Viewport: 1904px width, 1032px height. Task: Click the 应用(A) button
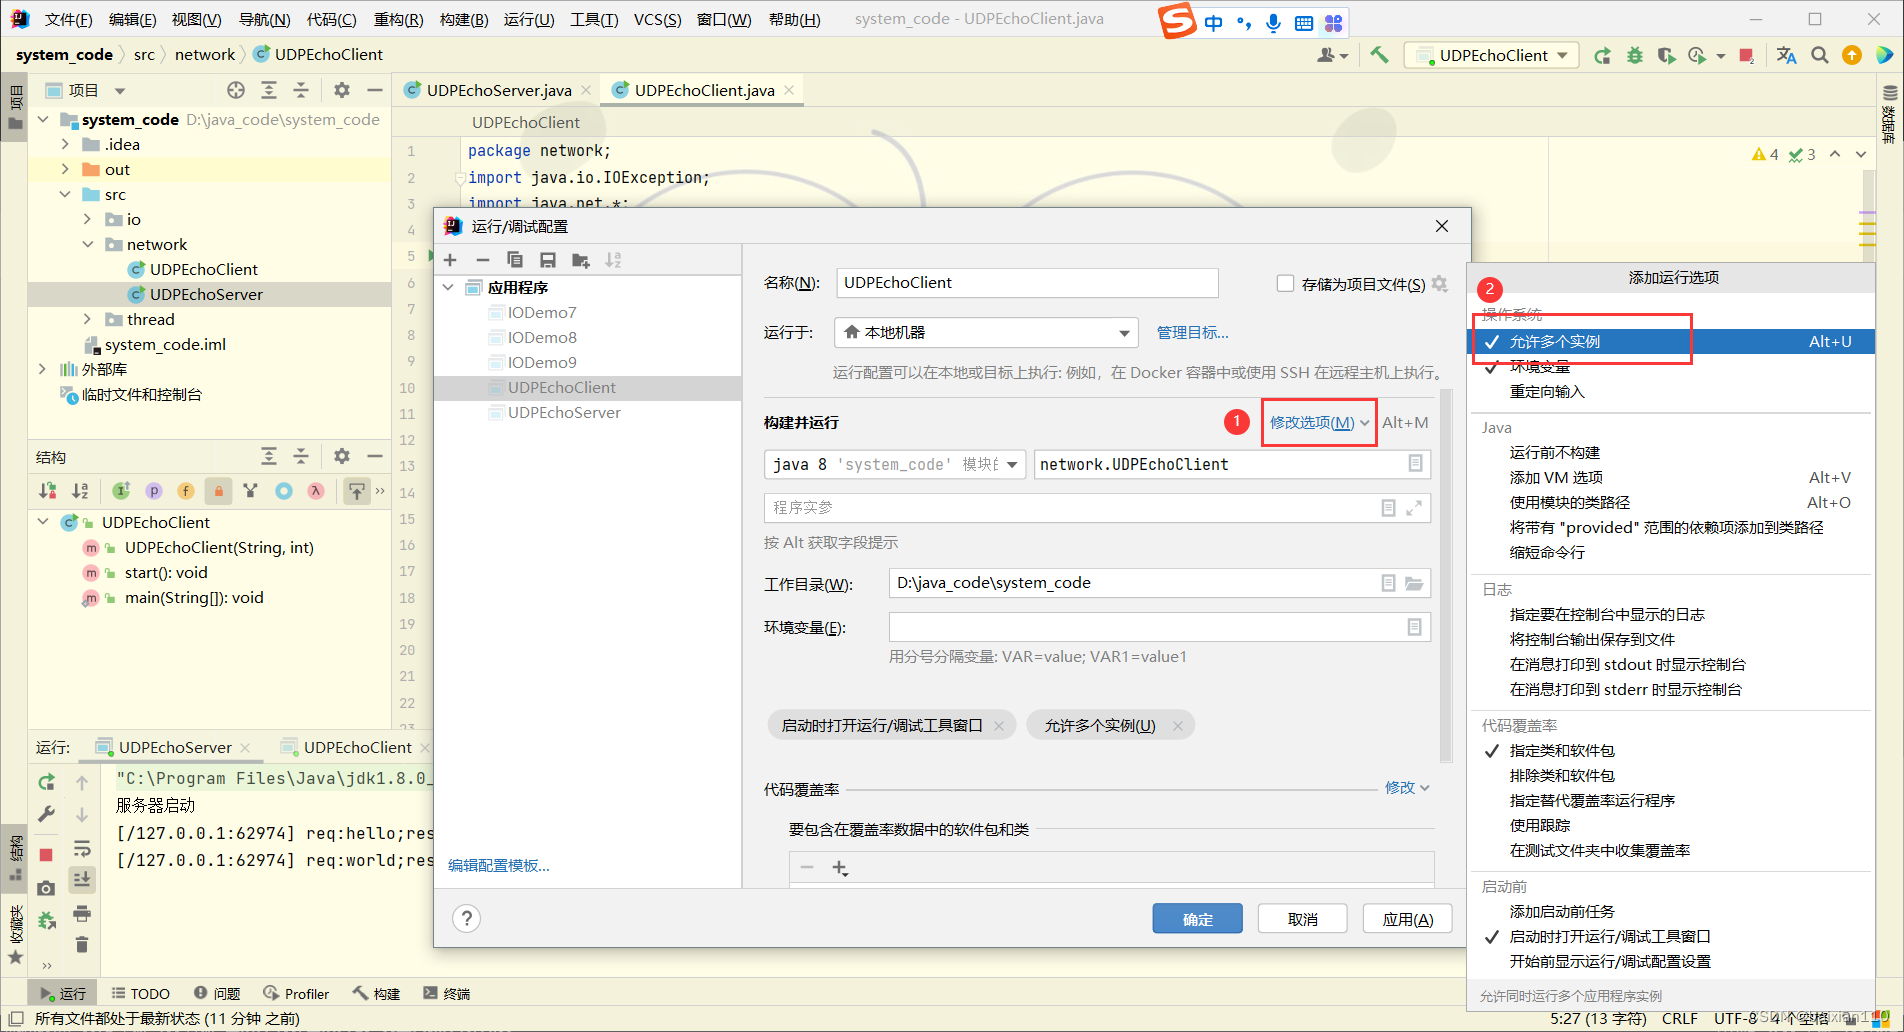[1407, 919]
